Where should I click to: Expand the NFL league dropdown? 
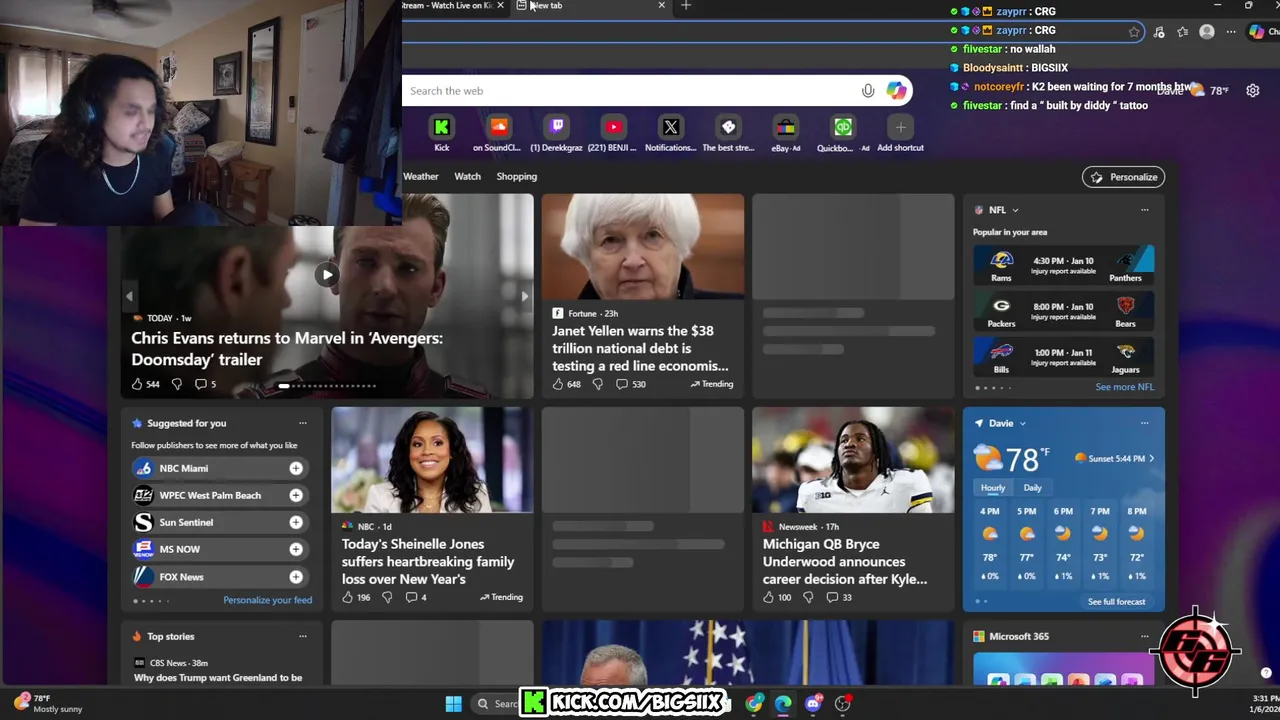(1015, 210)
